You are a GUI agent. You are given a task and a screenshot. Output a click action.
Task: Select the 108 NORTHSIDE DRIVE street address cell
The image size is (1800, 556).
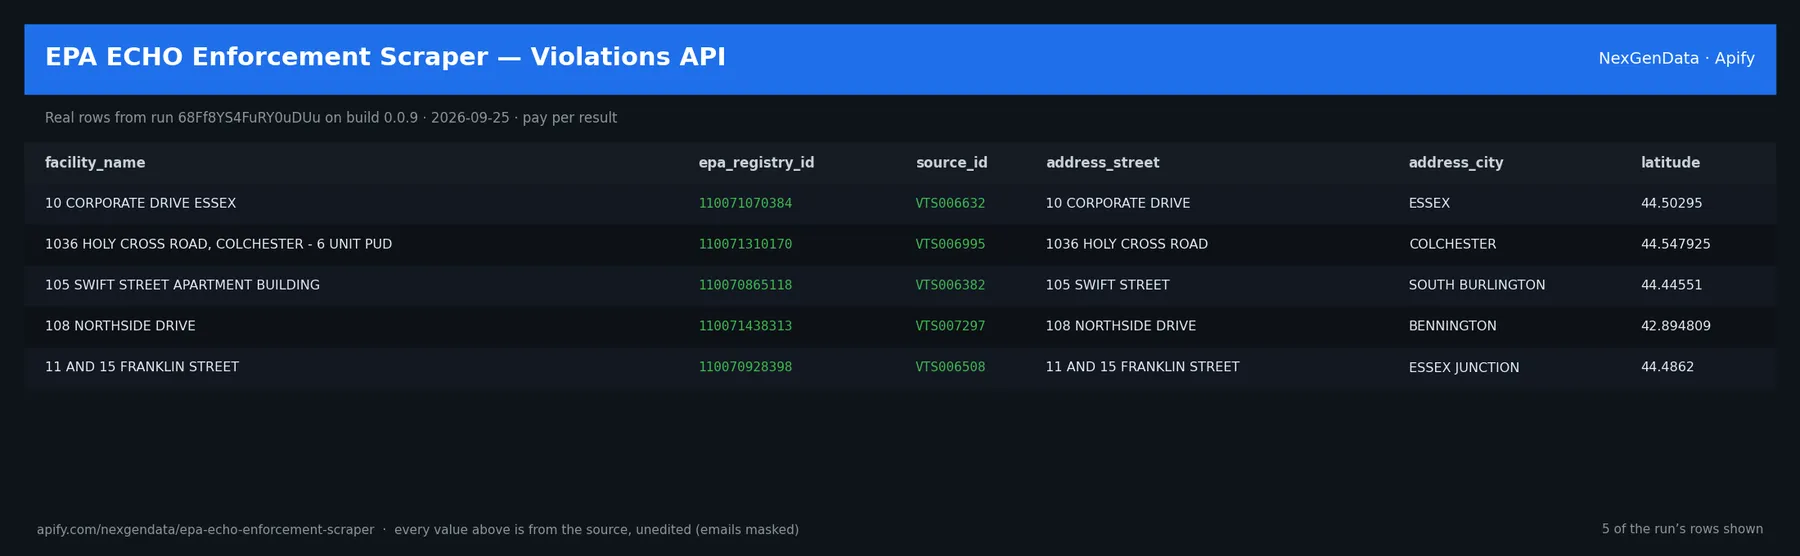[1121, 326]
